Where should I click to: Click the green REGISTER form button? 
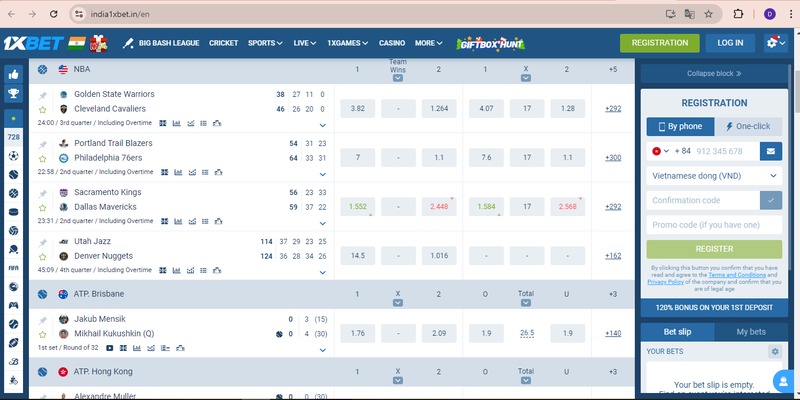point(714,249)
